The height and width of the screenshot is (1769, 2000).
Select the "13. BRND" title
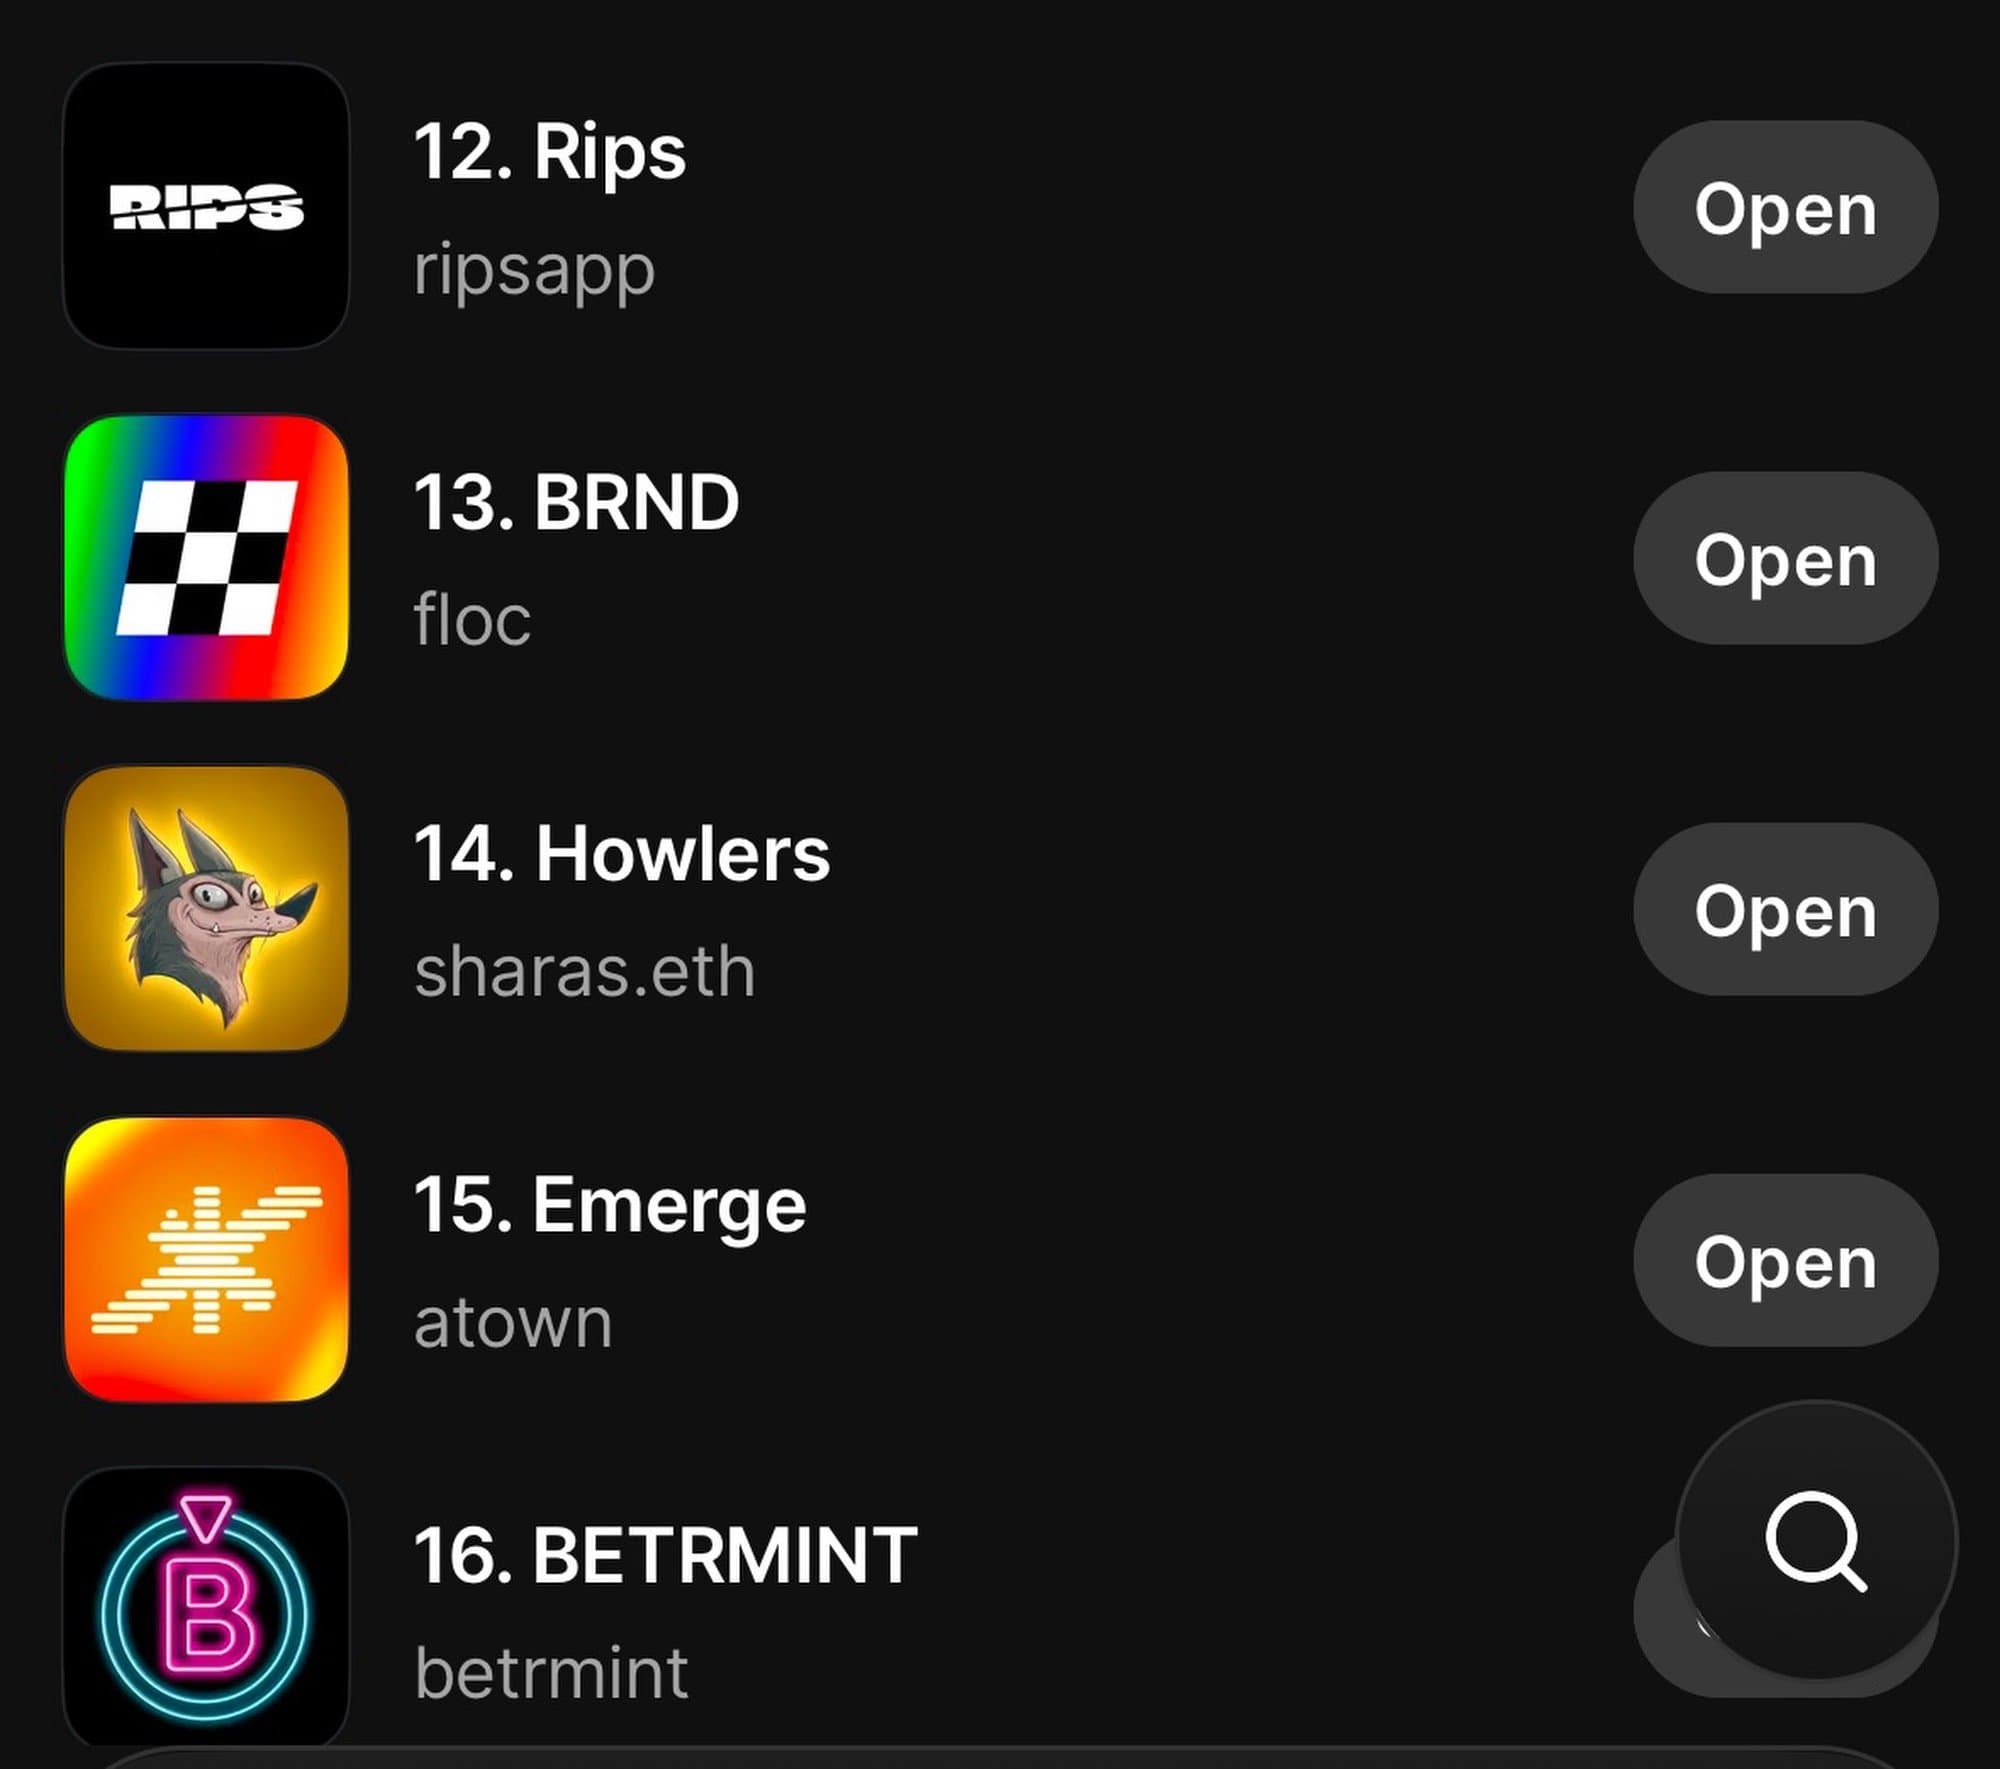577,502
